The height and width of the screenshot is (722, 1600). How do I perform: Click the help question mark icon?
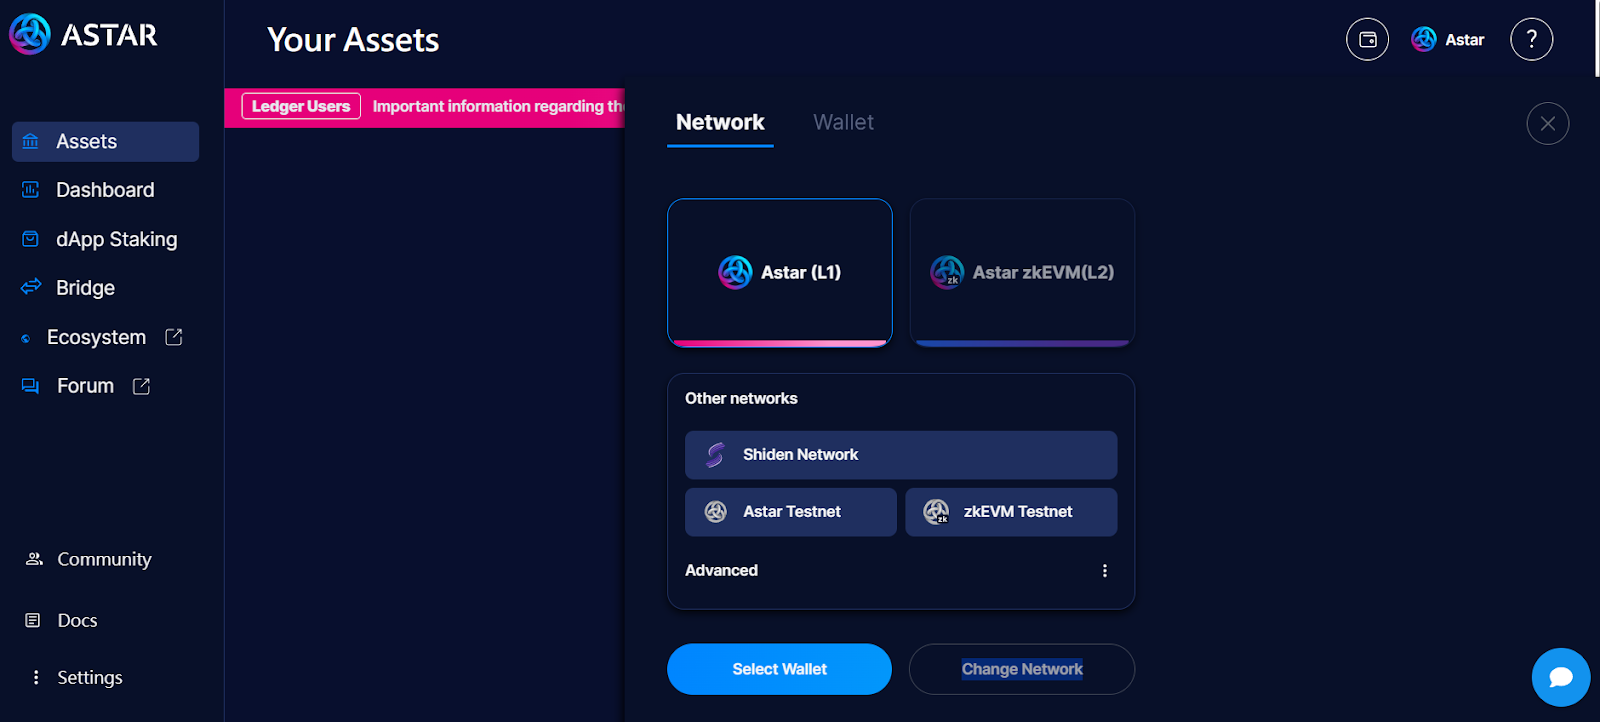(x=1530, y=39)
